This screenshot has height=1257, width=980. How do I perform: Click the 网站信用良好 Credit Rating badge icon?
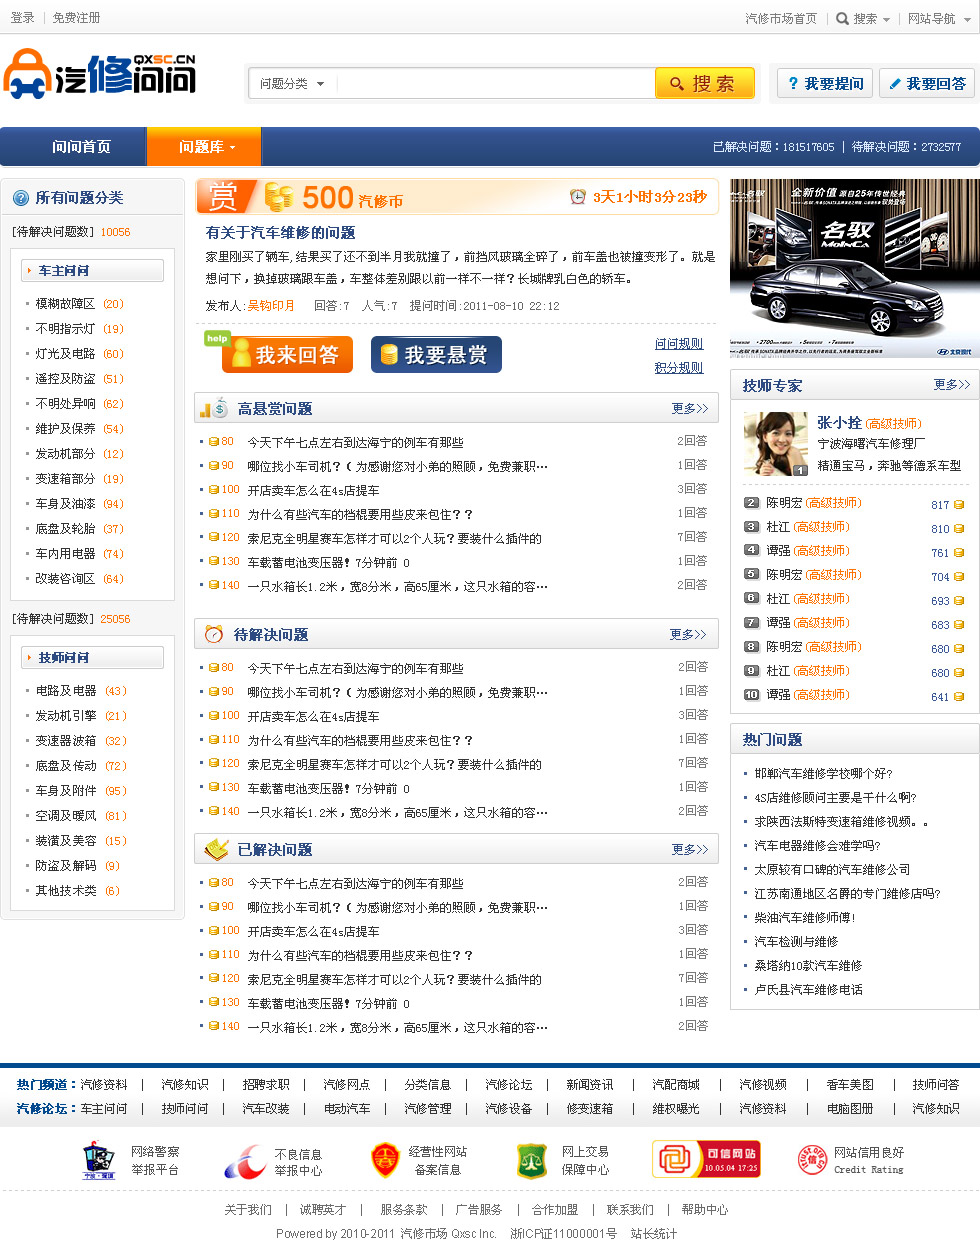[812, 1160]
